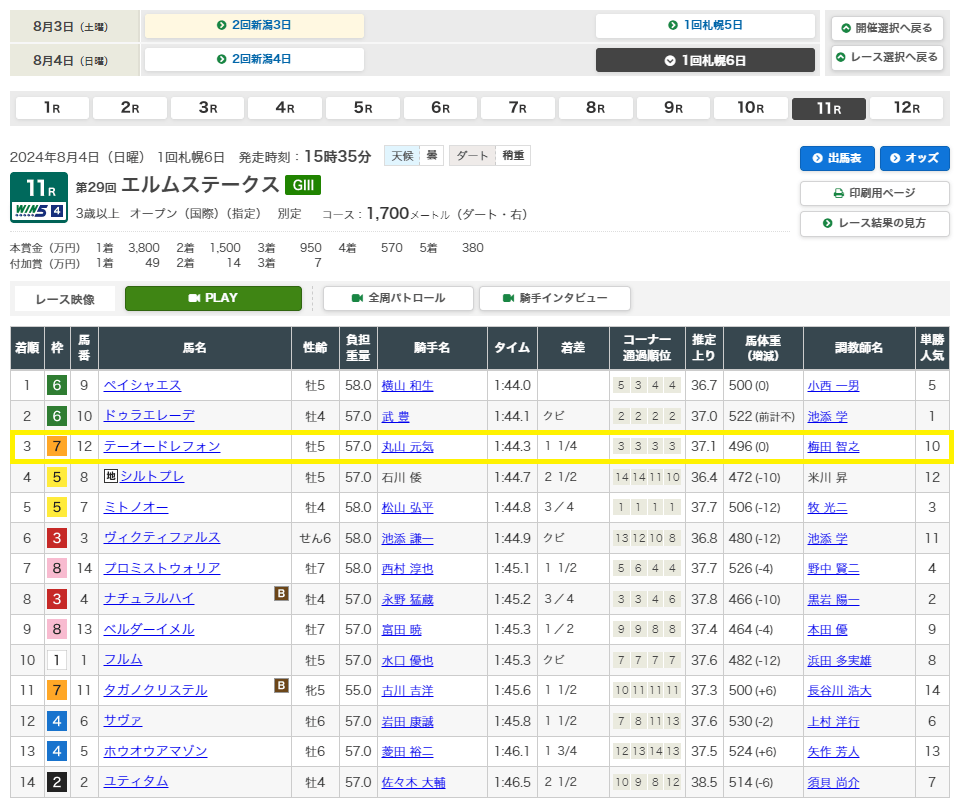
Task: Play the race video with PLAY button
Action: pyautogui.click(x=213, y=298)
